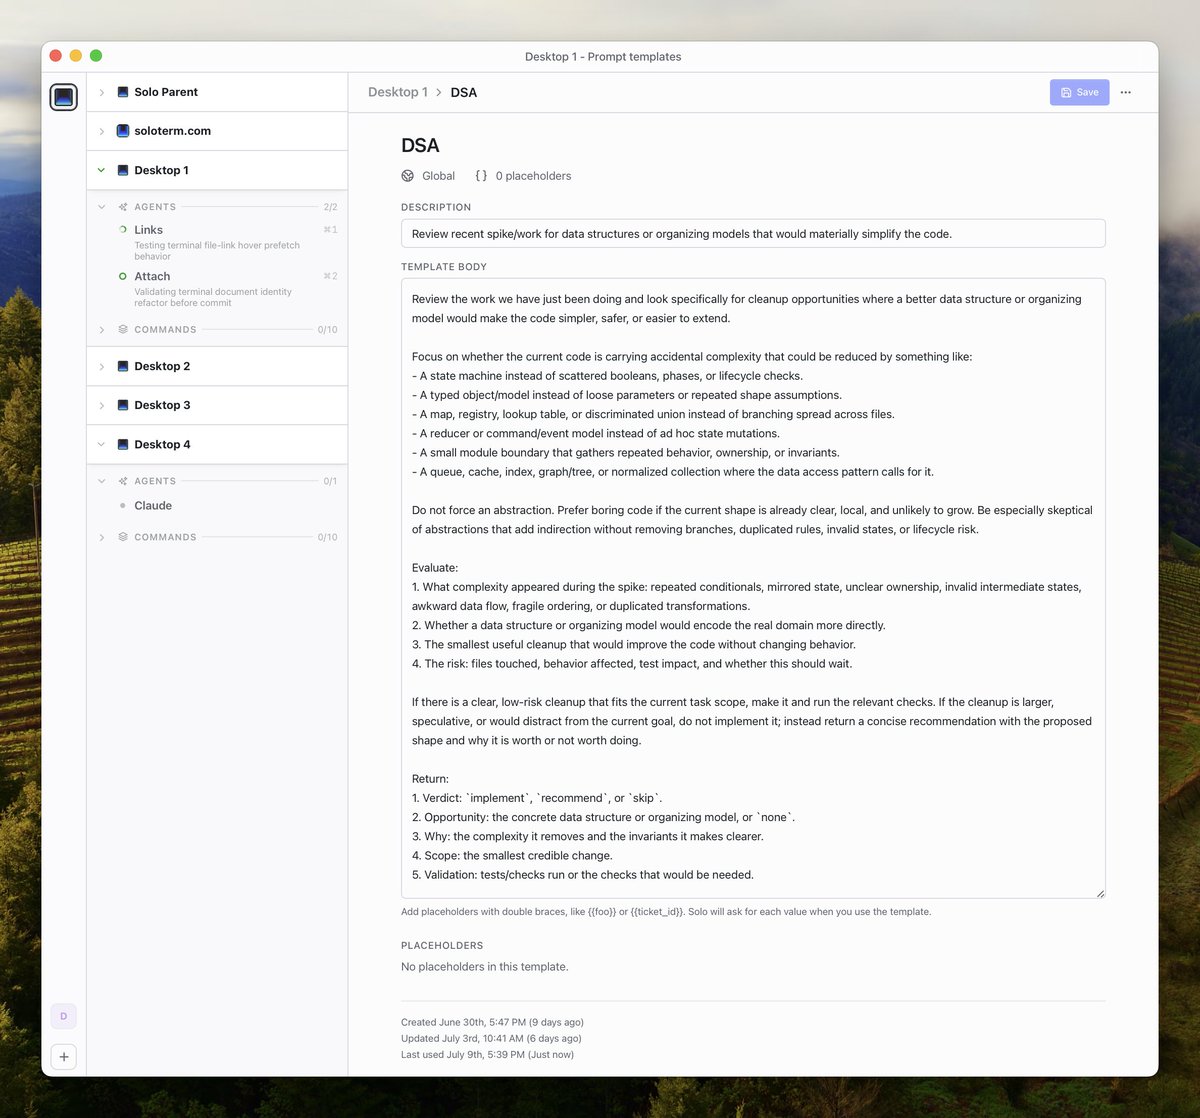
Task: Click the DSA breadcrumb item
Action: pos(463,92)
